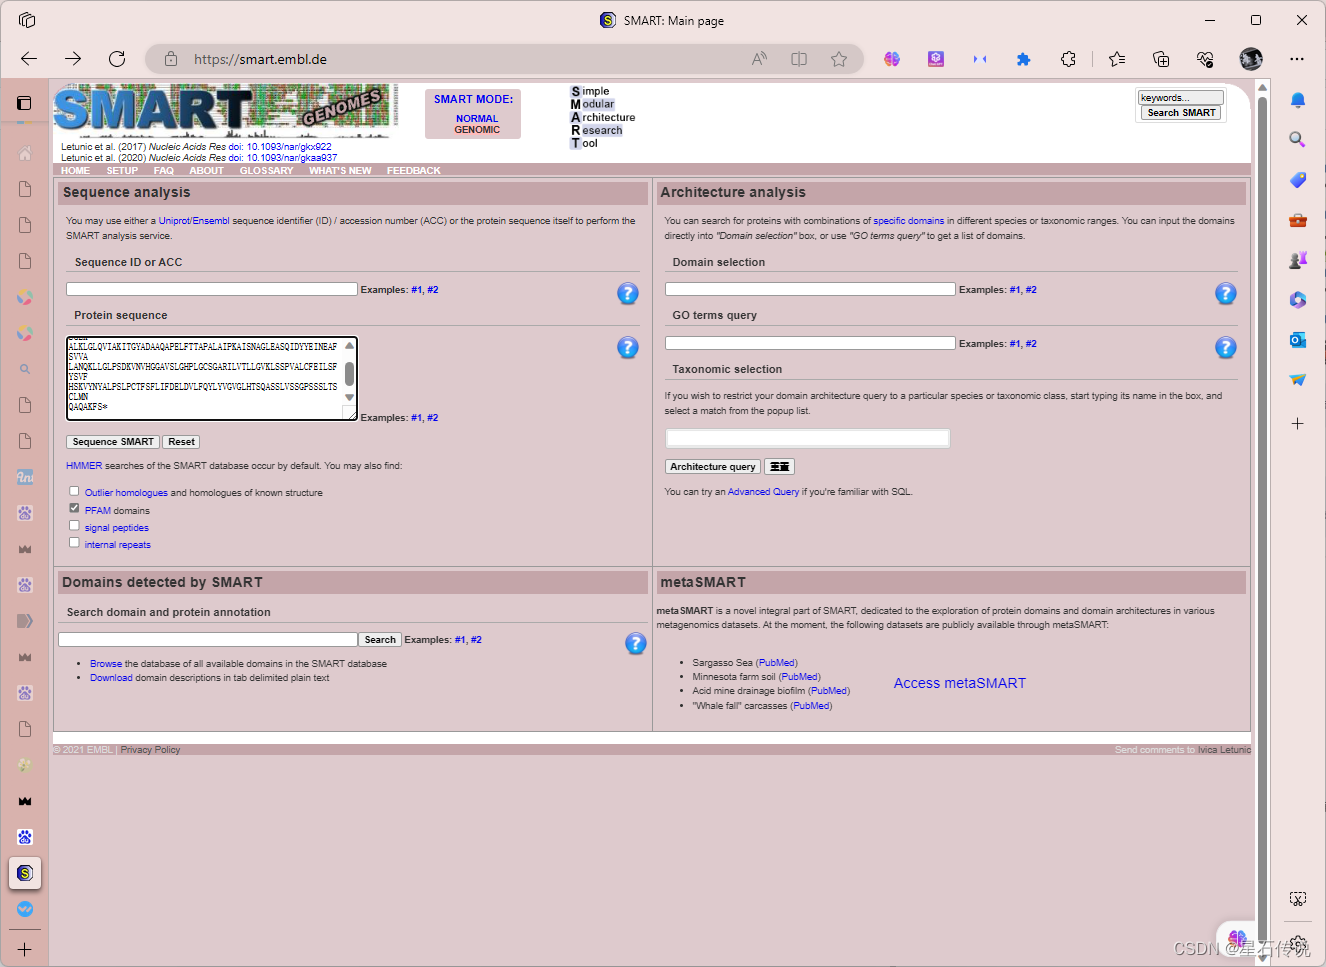Image resolution: width=1326 pixels, height=967 pixels.
Task: Open the Extensions menu outline puzzle icon
Action: click(x=1068, y=59)
